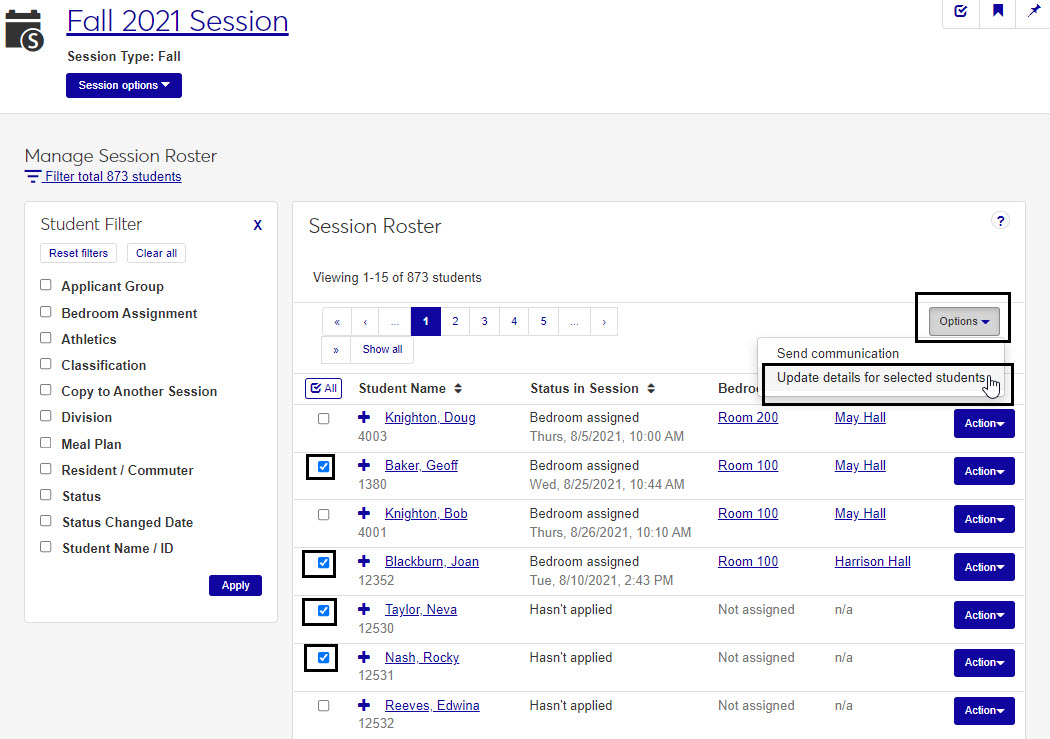
Task: Select Update details for selected students
Action: click(x=880, y=378)
